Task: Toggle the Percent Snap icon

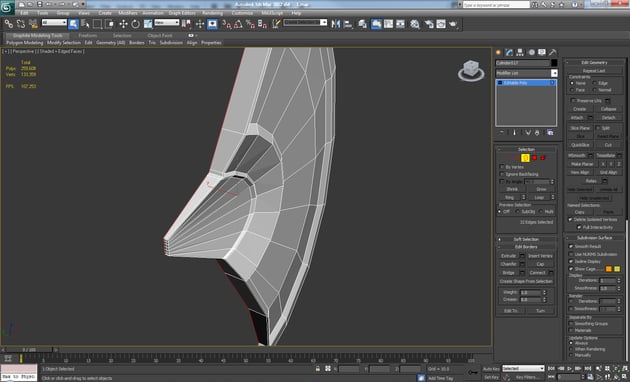Action: (250, 24)
